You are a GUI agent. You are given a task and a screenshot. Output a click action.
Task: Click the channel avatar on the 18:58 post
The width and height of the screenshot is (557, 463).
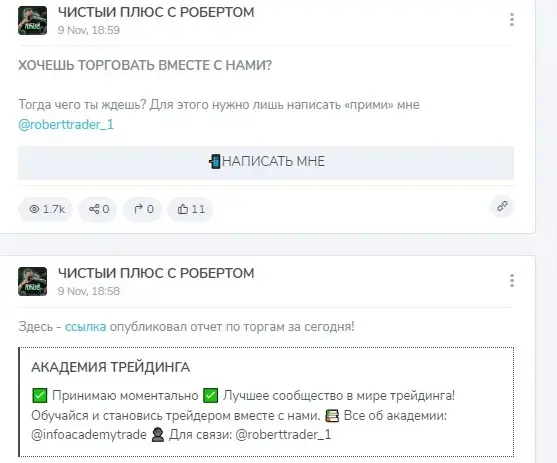[32, 281]
